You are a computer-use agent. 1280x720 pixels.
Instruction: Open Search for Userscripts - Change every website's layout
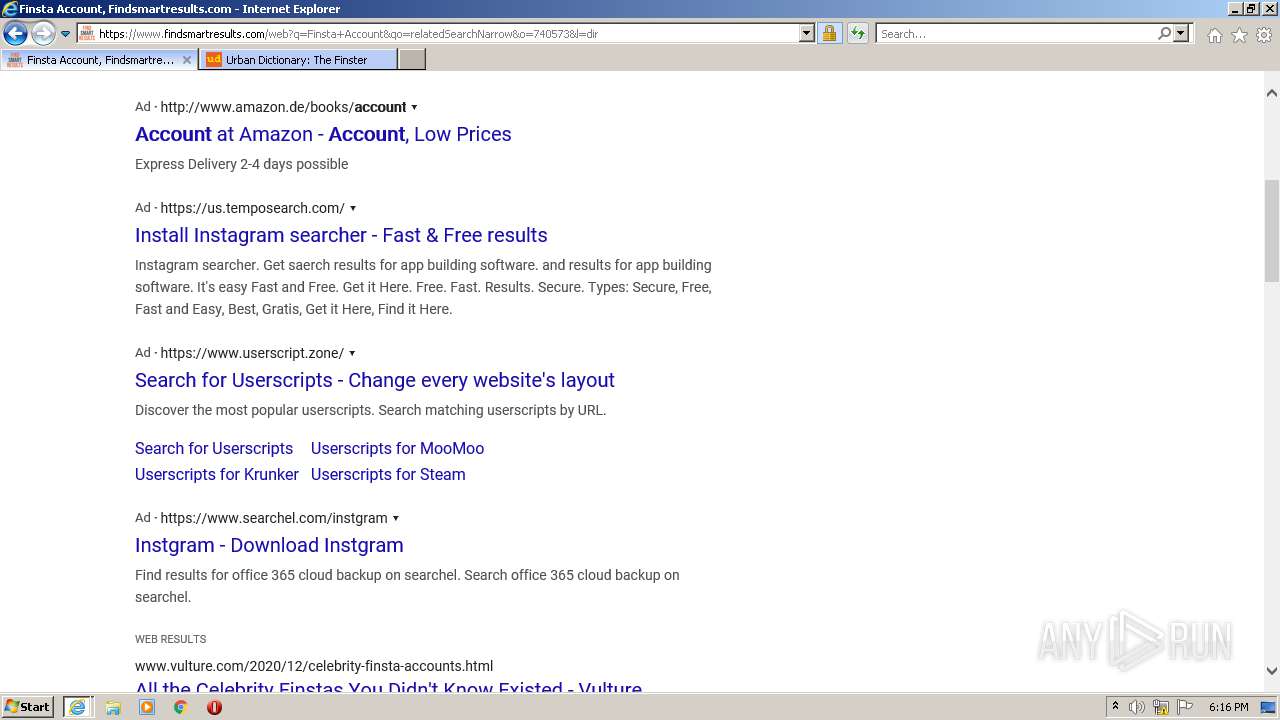375,380
